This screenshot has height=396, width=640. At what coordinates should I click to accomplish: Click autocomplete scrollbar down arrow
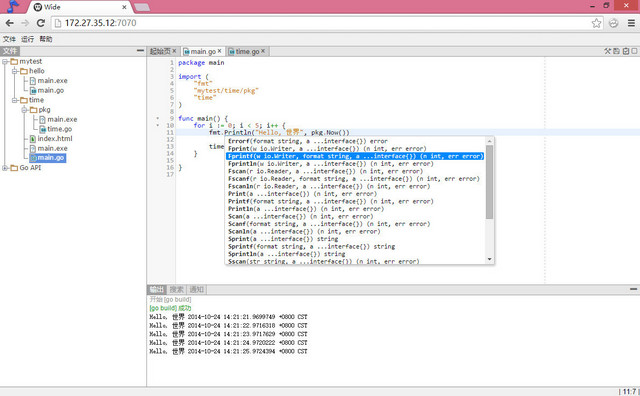[489, 259]
